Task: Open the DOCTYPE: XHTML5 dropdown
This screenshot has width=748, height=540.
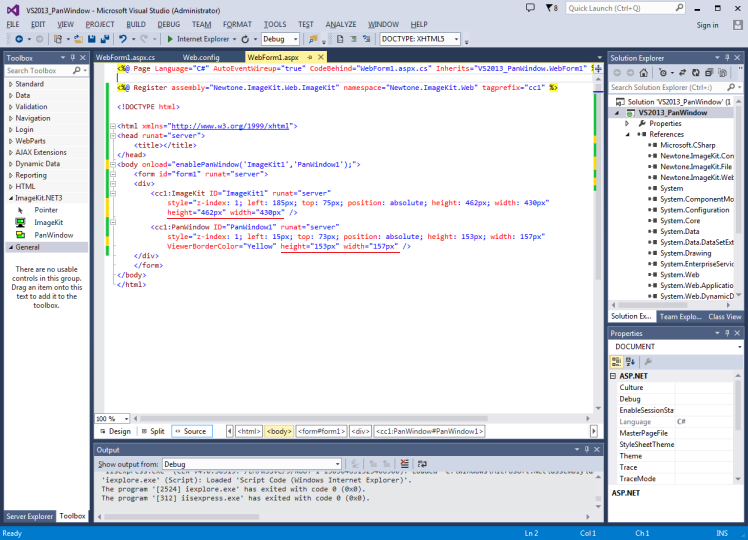Action: click(457, 39)
